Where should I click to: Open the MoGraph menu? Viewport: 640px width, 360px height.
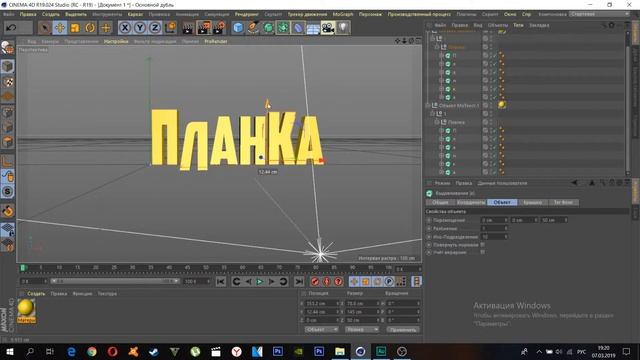click(343, 14)
